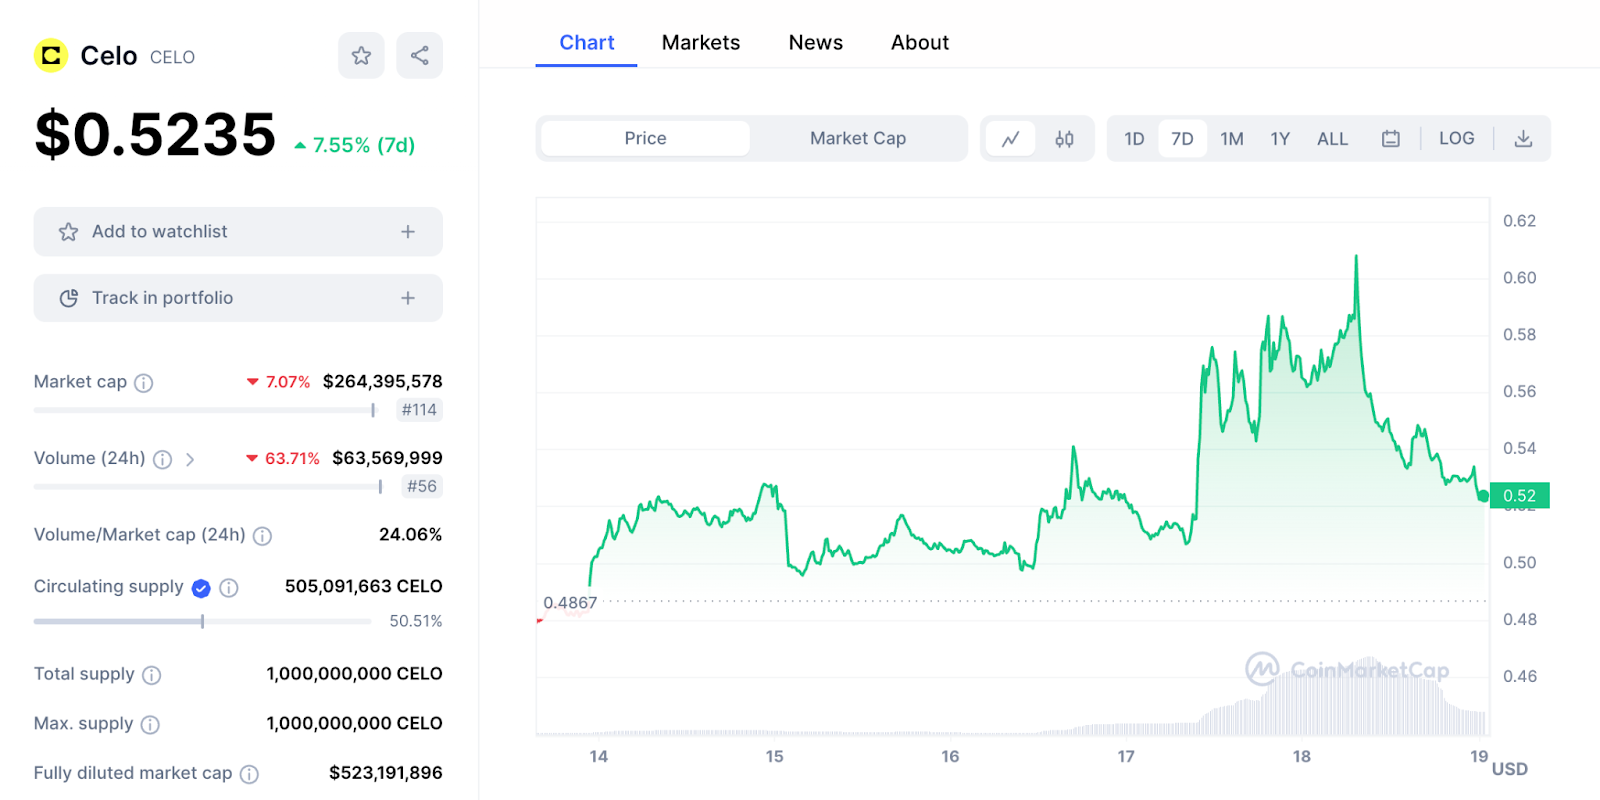This screenshot has width=1600, height=800.
Task: Set chart range to 1M
Action: point(1232,139)
